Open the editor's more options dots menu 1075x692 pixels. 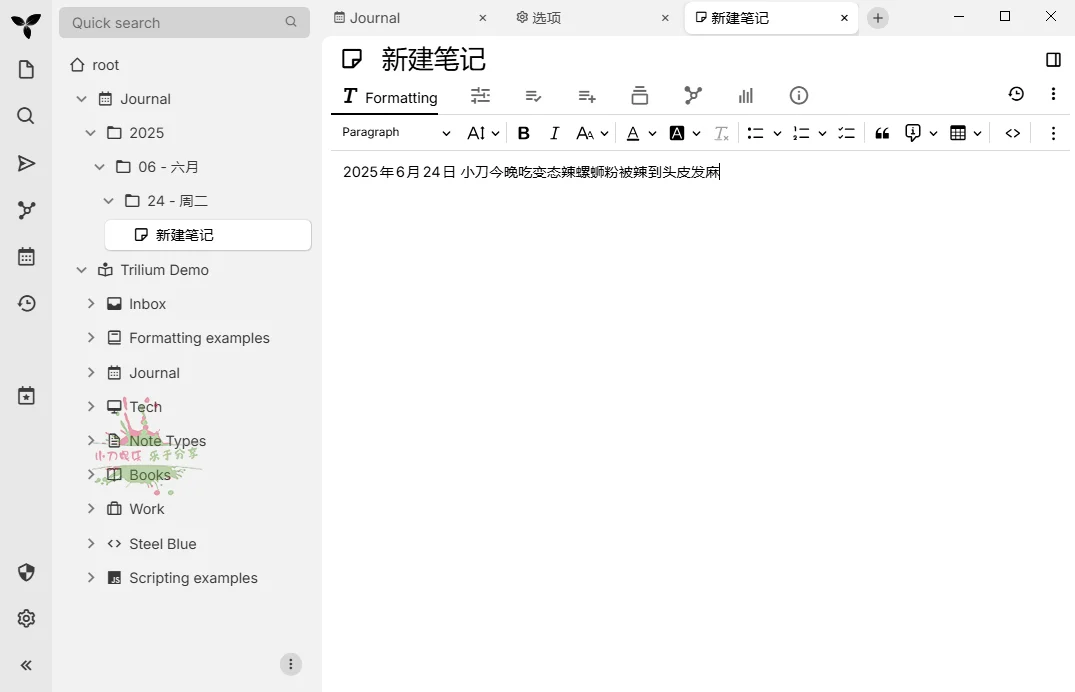[1053, 132]
